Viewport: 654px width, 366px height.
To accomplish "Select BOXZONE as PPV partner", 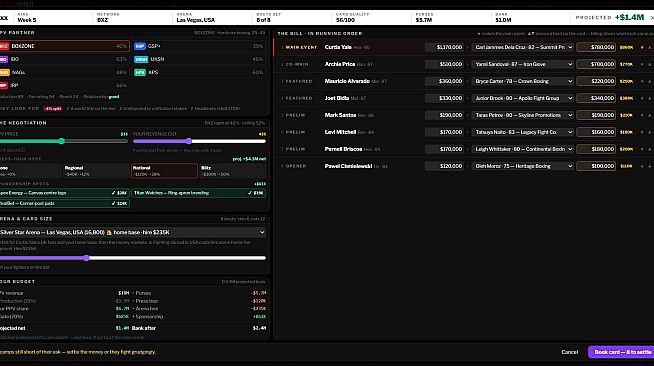I will pos(64,46).
